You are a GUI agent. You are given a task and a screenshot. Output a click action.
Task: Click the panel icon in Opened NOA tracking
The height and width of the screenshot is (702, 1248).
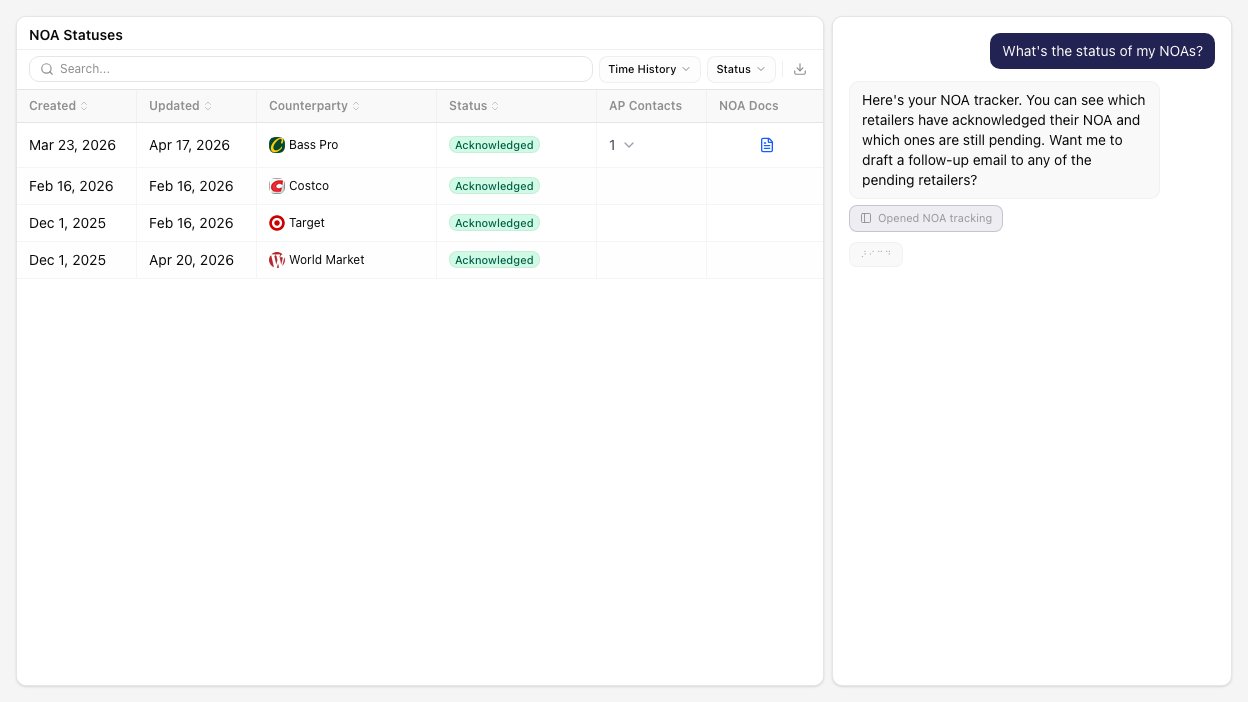866,218
